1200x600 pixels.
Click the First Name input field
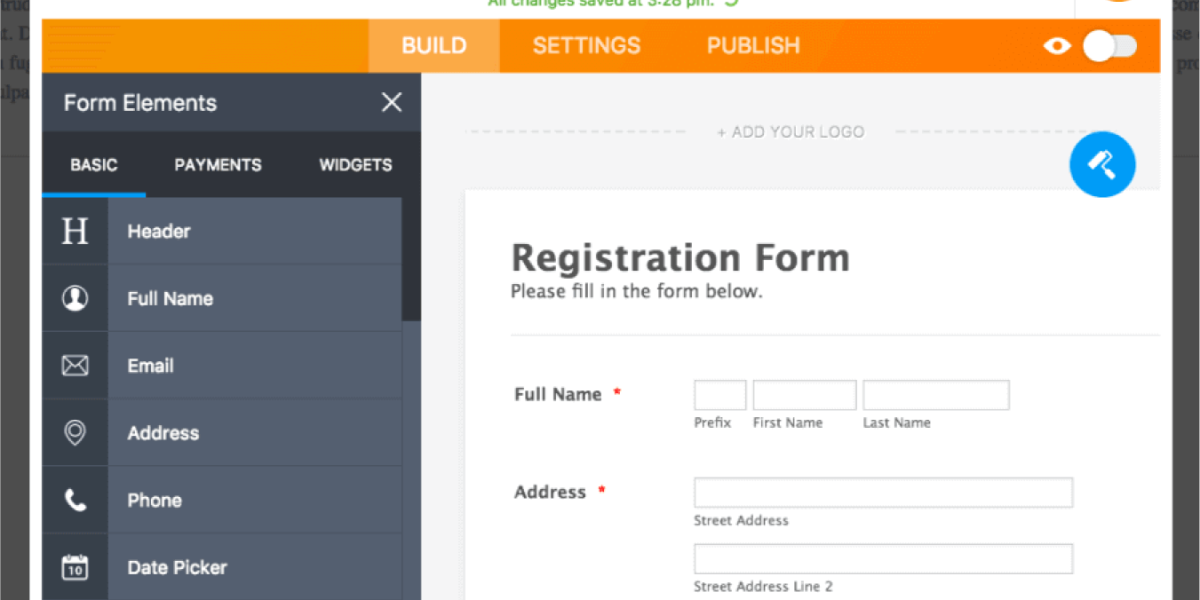coord(804,395)
